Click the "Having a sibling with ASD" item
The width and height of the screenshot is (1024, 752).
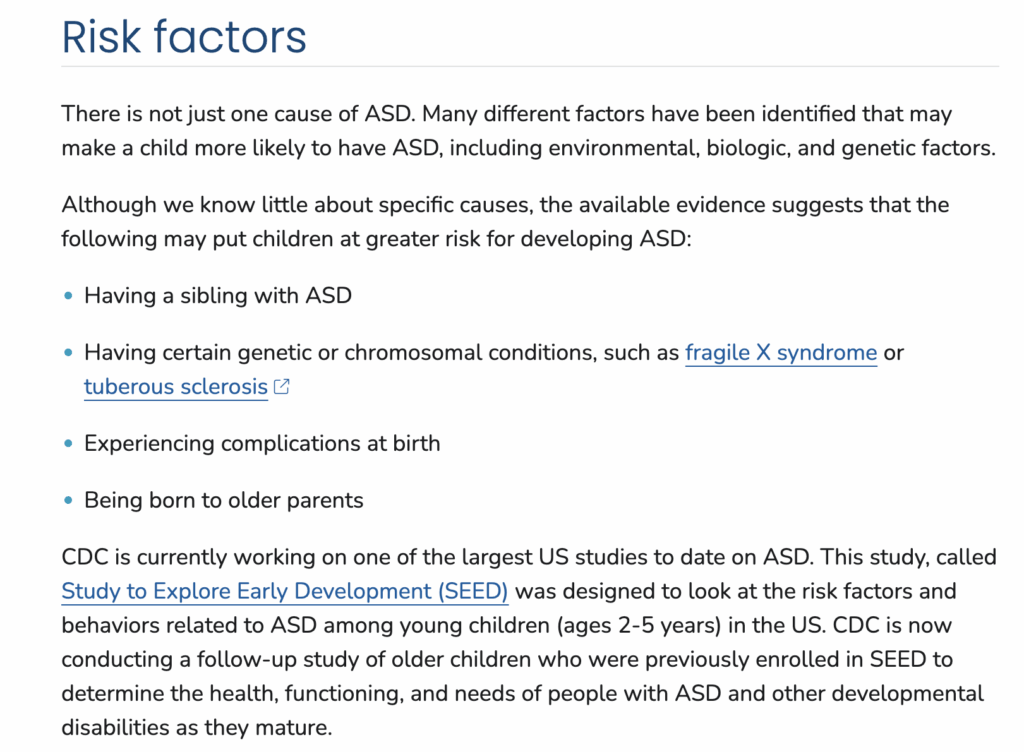click(x=218, y=296)
